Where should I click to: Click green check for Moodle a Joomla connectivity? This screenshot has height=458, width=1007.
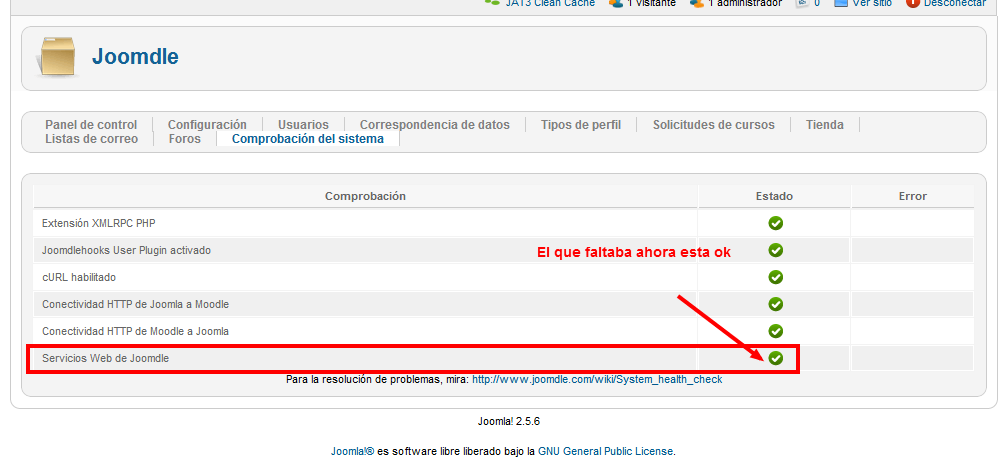[775, 331]
